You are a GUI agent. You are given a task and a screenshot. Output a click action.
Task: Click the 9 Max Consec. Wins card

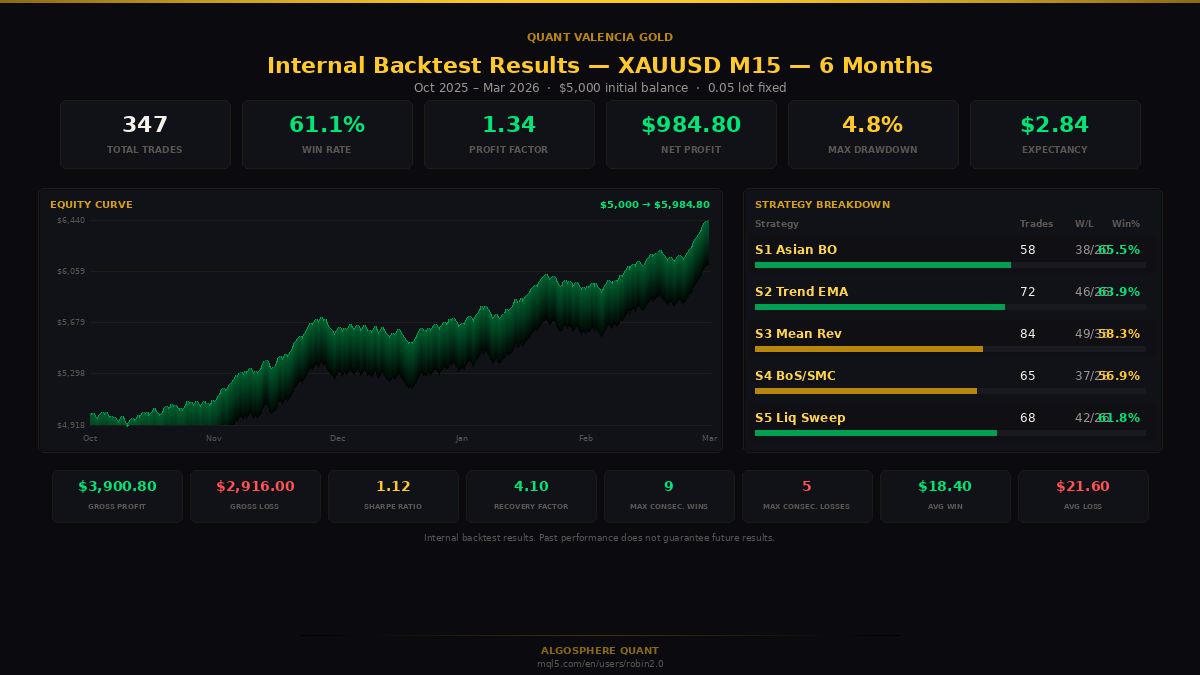[x=669, y=496]
